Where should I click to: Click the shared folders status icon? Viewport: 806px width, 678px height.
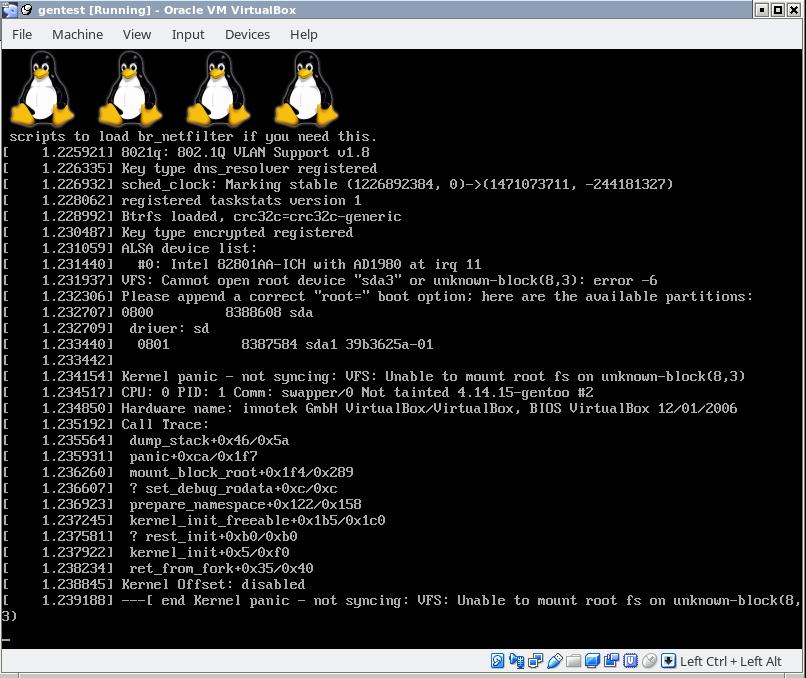(x=574, y=661)
